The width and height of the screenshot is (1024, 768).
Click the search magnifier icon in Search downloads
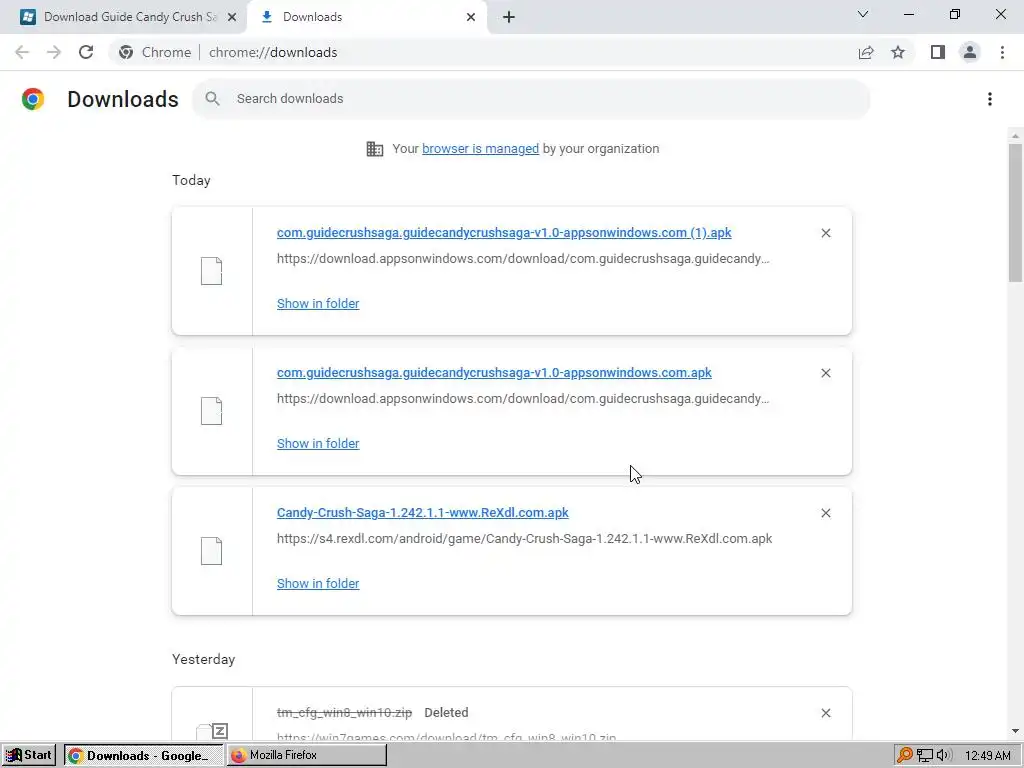pos(212,99)
